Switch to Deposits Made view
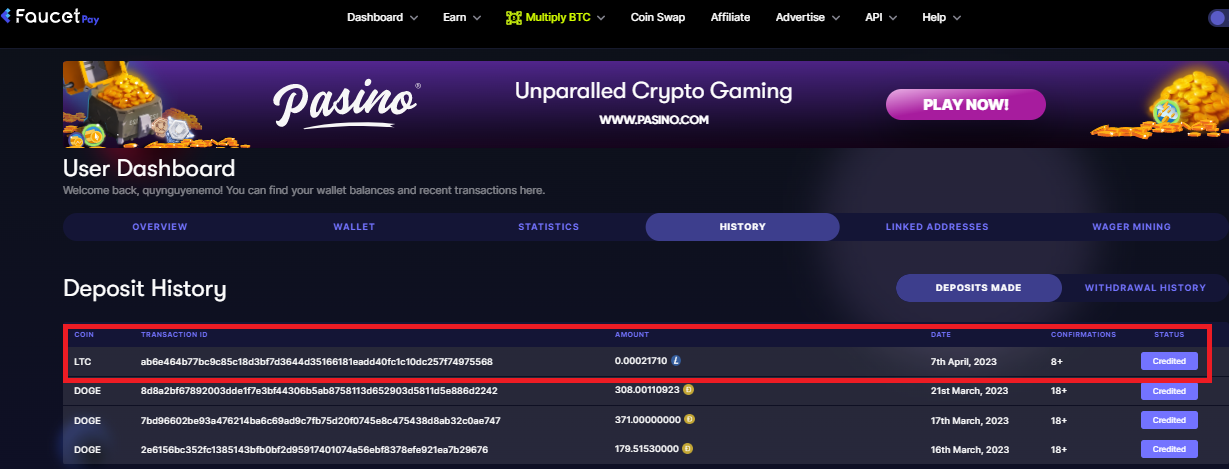1229x469 pixels. pyautogui.click(x=978, y=288)
